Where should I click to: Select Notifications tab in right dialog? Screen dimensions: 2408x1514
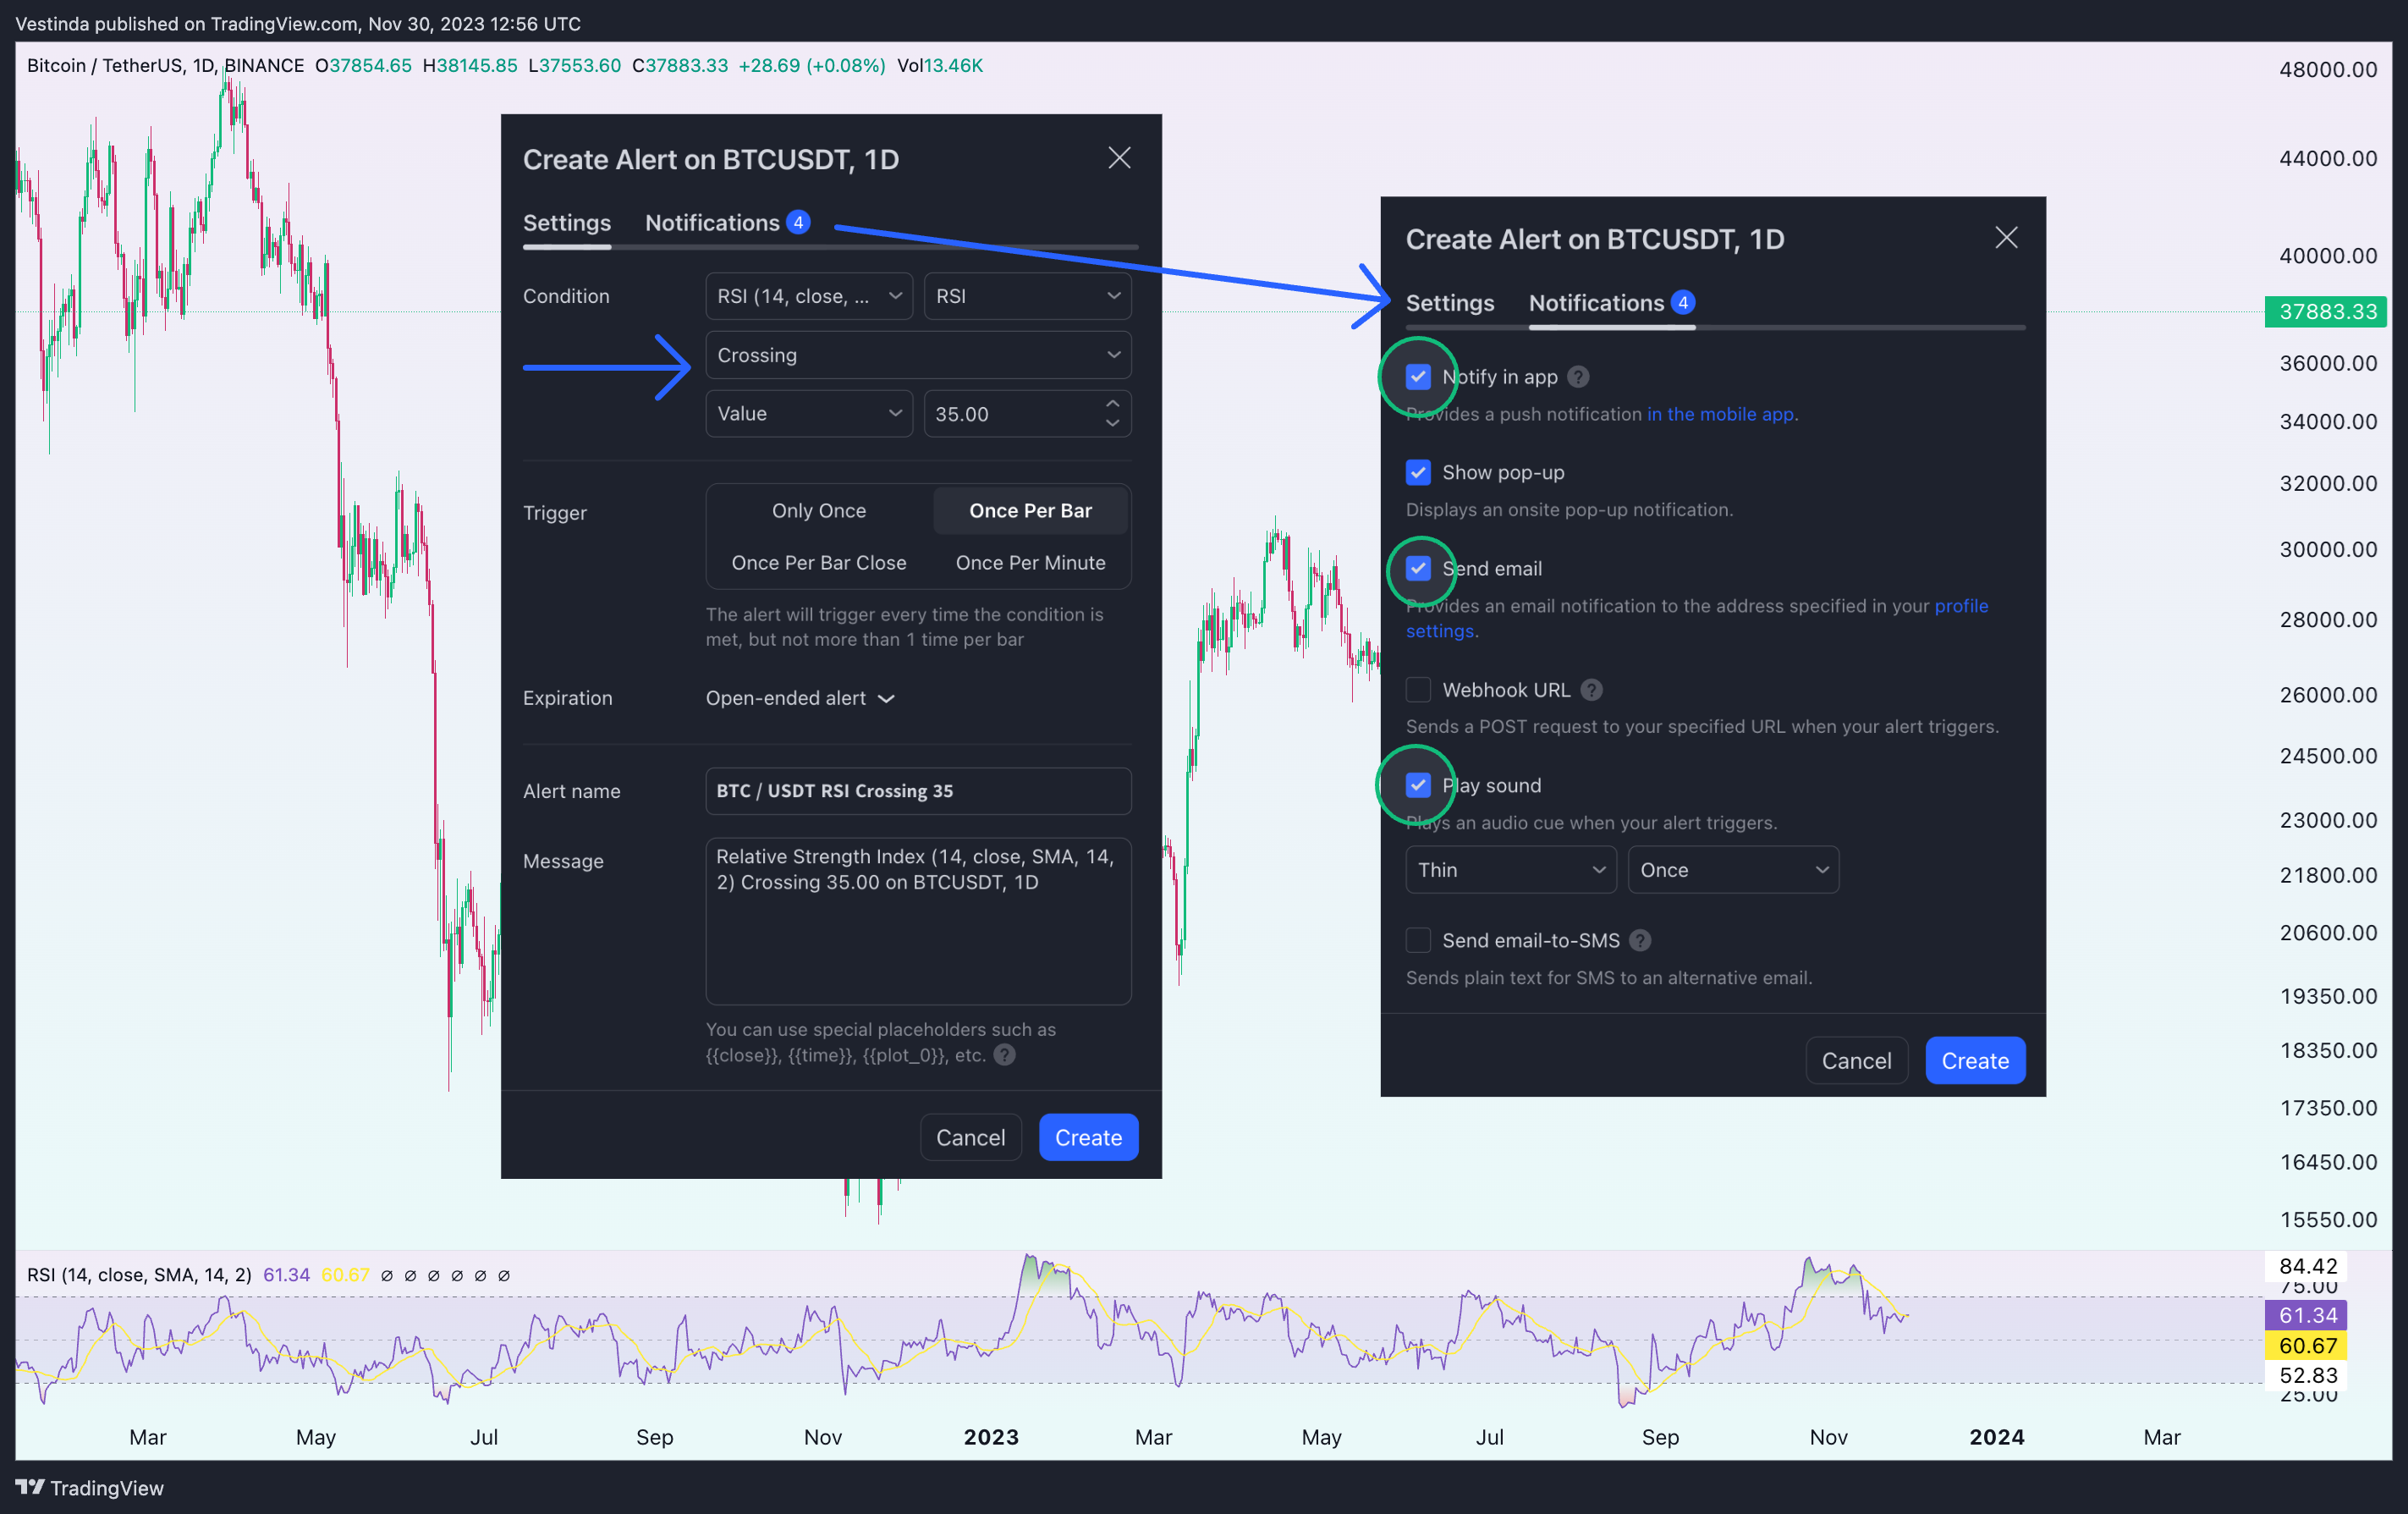[x=1611, y=303]
